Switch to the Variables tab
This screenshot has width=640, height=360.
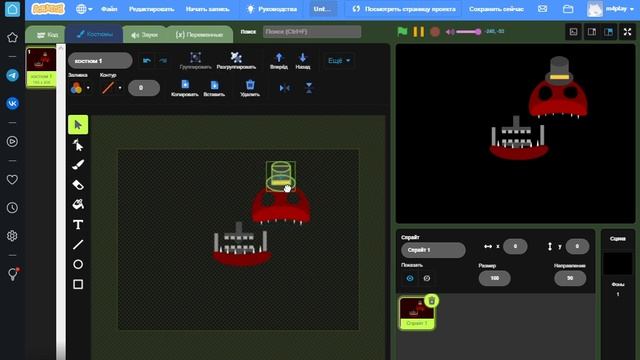[199, 35]
